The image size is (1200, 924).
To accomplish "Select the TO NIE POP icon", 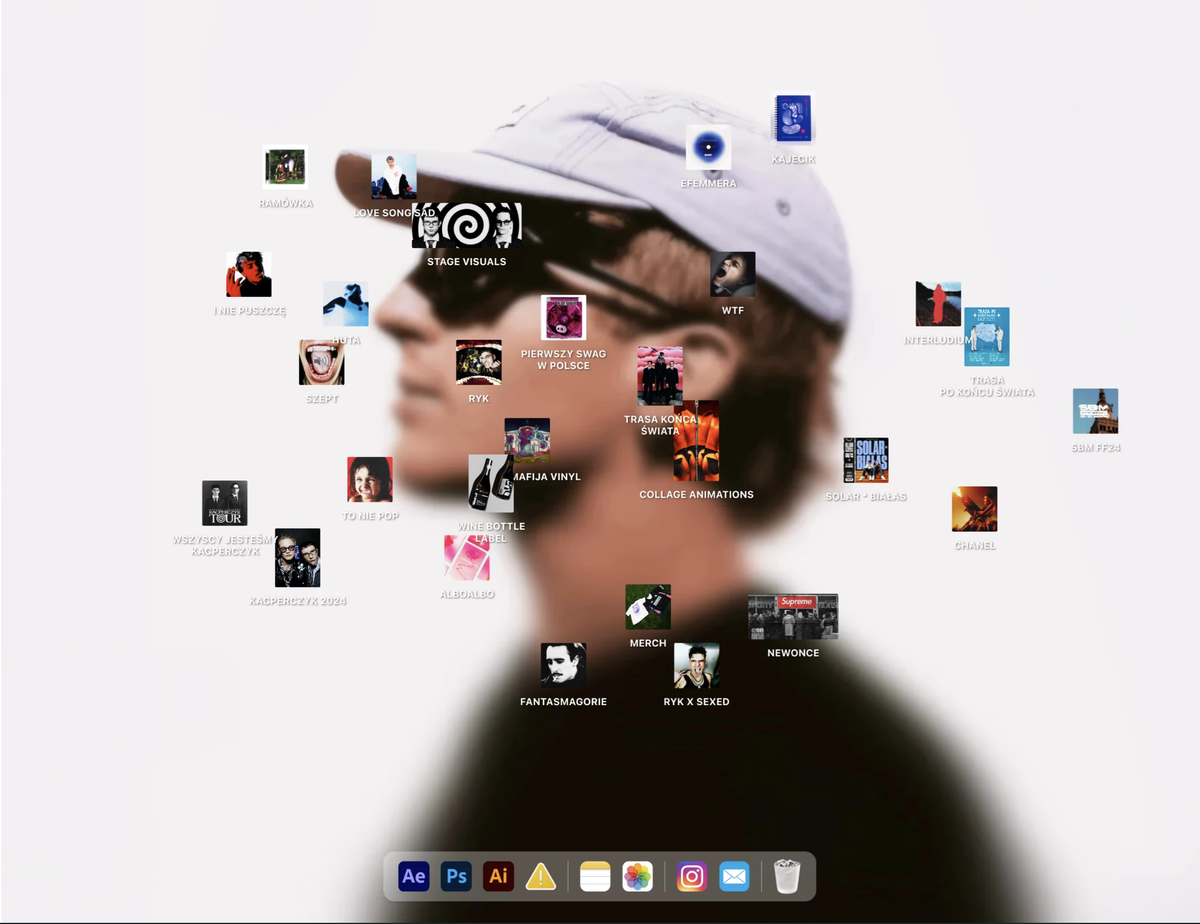I will click(370, 480).
